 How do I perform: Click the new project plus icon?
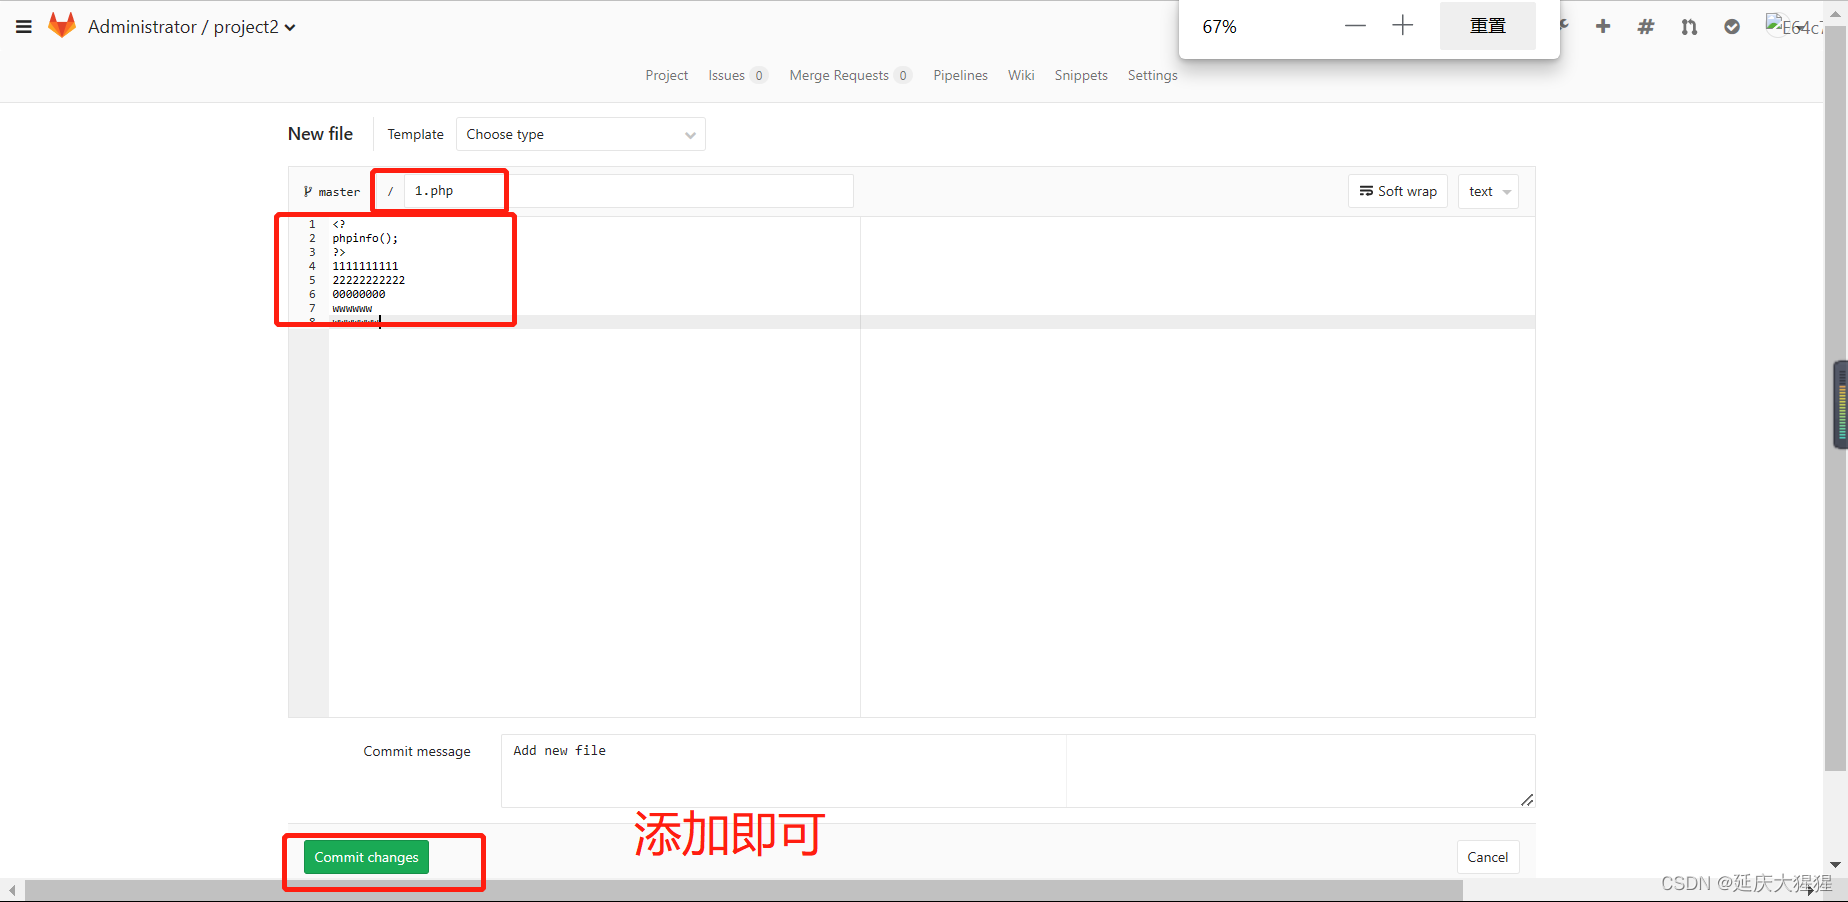[x=1602, y=26]
